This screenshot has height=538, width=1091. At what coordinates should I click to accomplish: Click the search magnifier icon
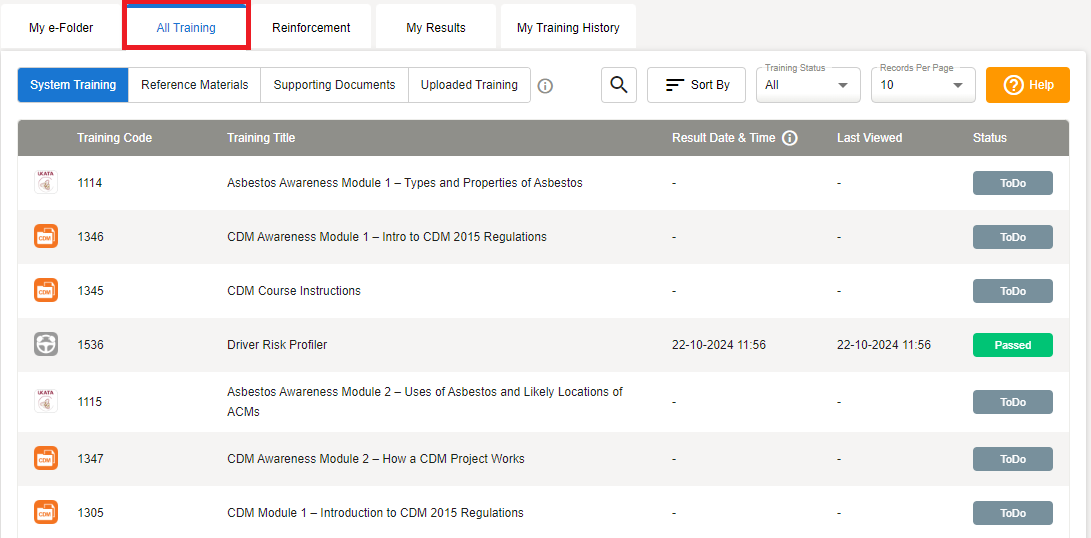coord(619,85)
